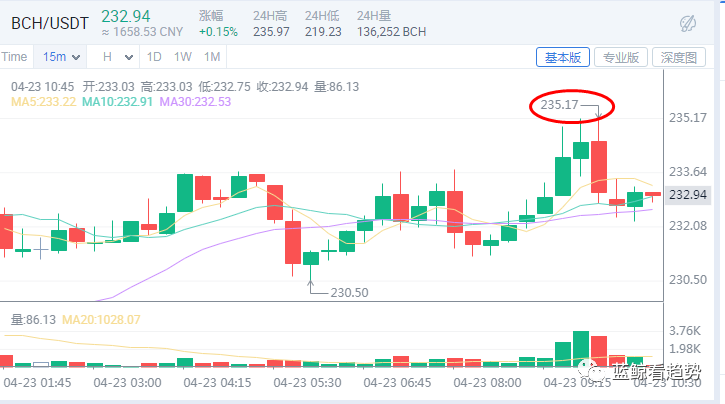Screen dimensions: 725x404
Task: Expand the H hourly interval dropdown
Action: tap(118, 57)
